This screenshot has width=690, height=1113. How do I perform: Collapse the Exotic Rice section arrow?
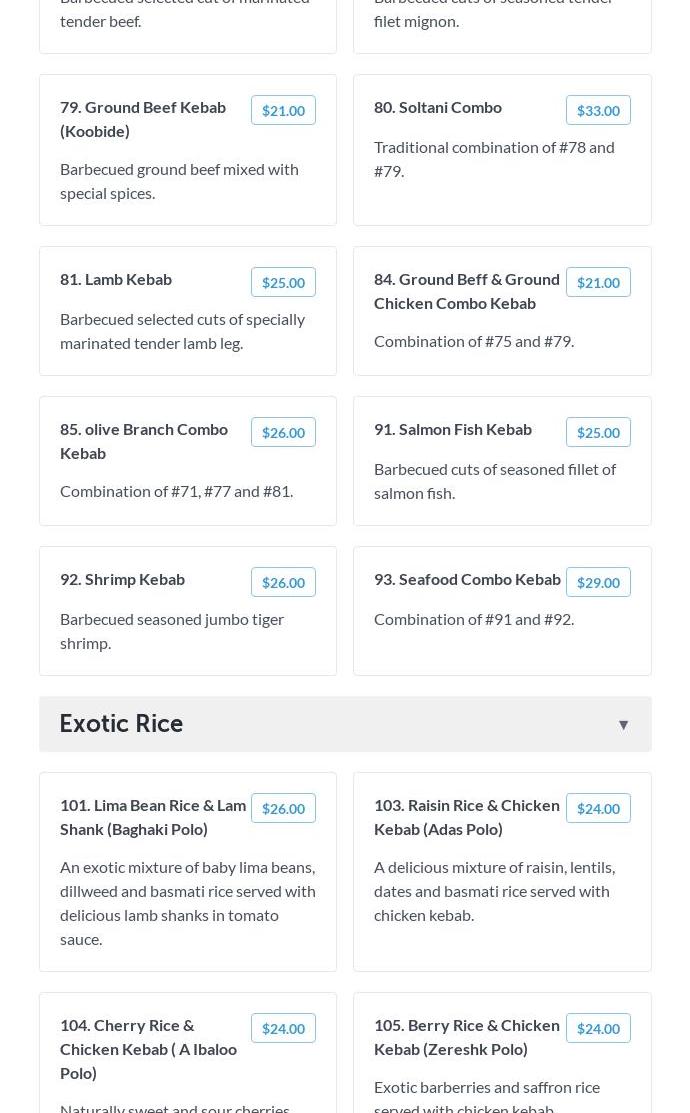pyautogui.click(x=623, y=725)
